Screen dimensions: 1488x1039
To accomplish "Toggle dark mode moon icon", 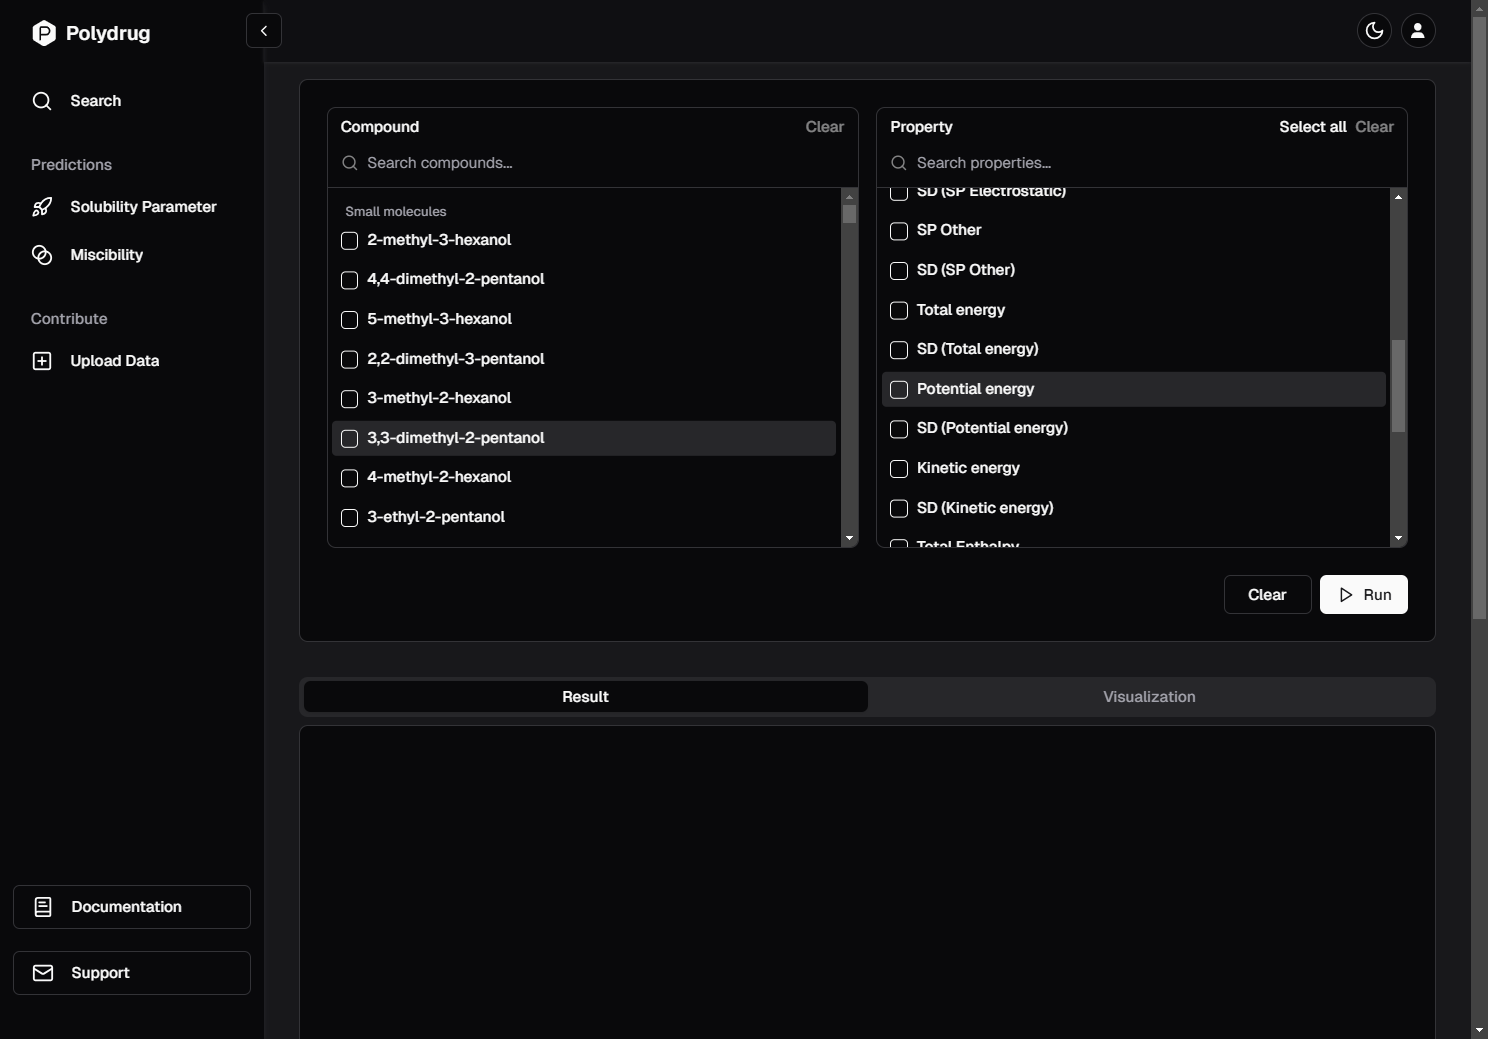I will point(1374,31).
